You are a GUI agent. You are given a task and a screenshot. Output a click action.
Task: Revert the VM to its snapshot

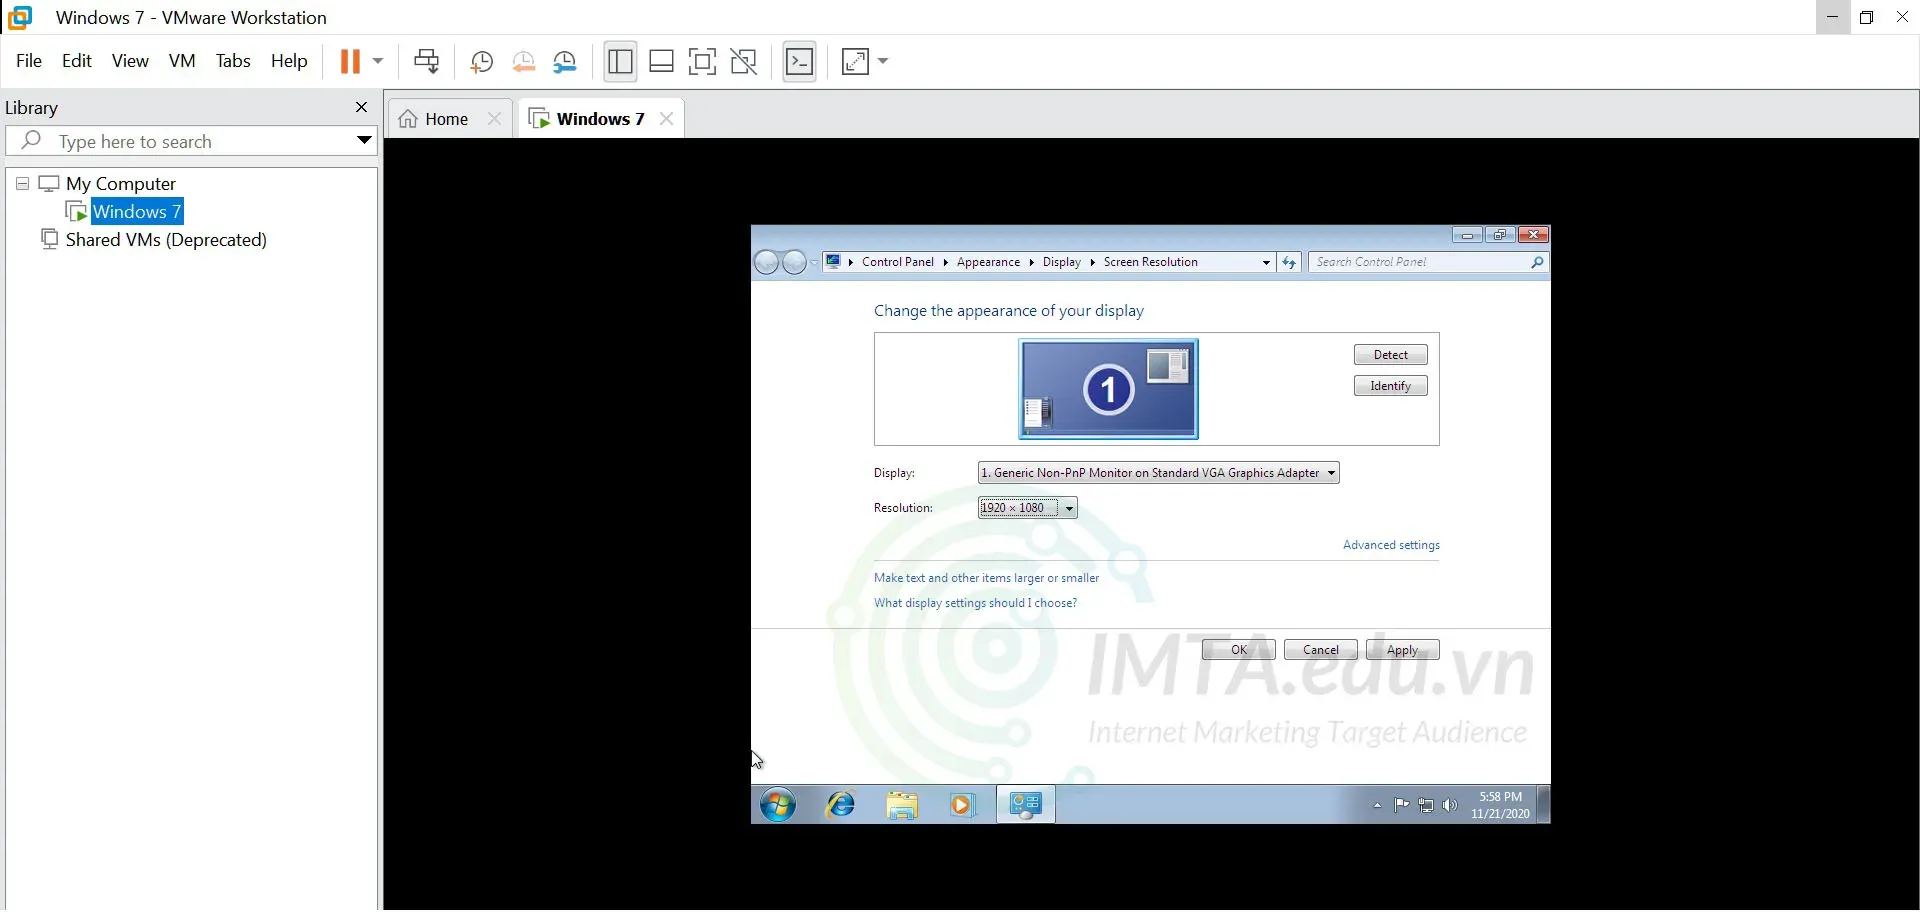524,61
